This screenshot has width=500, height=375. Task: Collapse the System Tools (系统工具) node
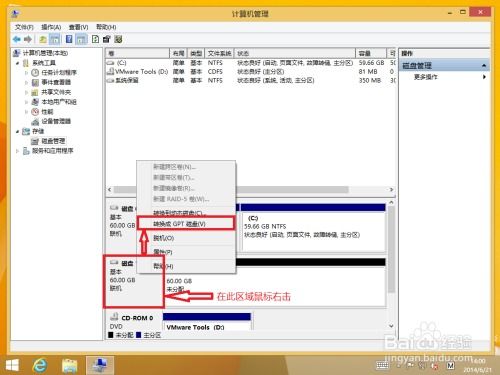[17, 63]
